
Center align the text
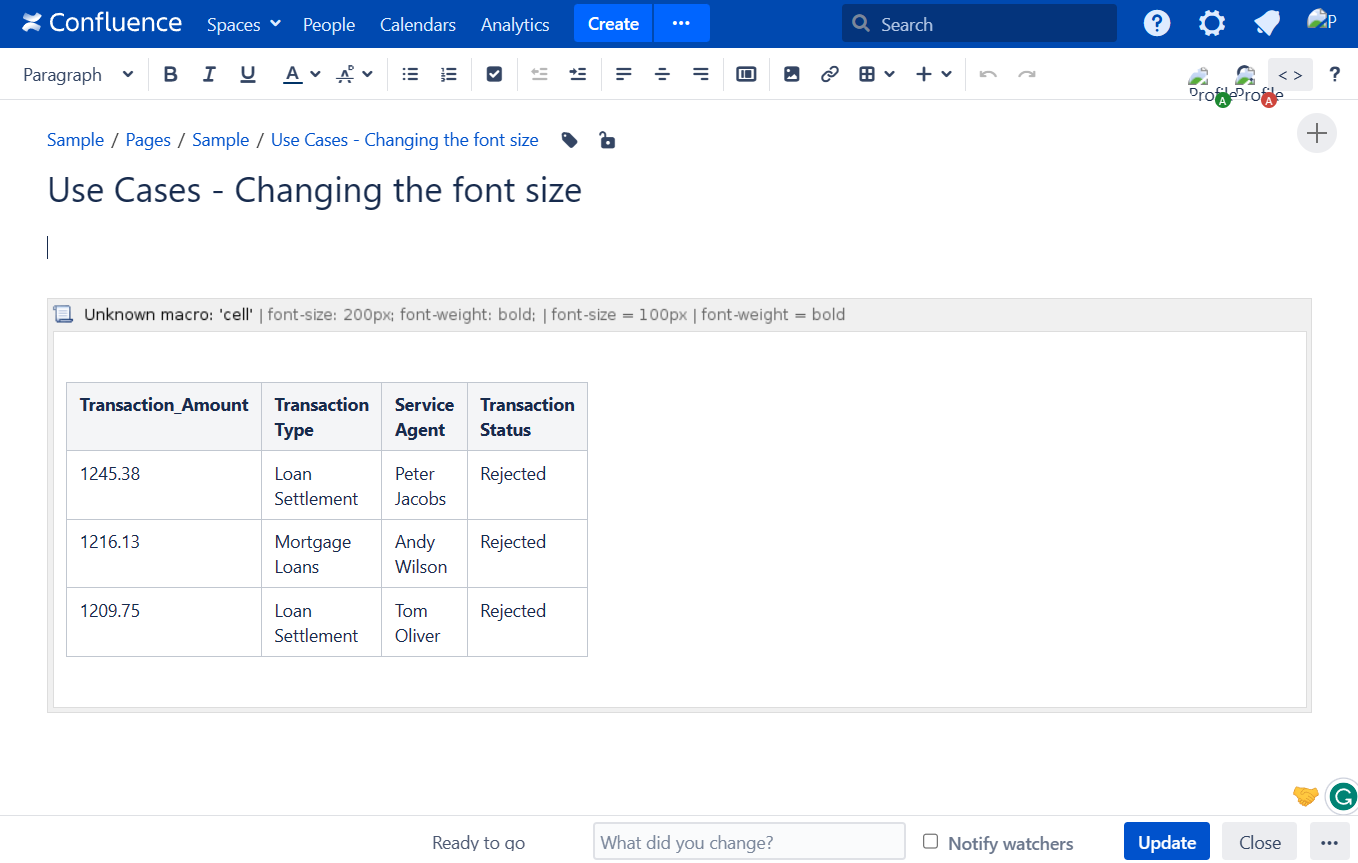click(x=662, y=74)
